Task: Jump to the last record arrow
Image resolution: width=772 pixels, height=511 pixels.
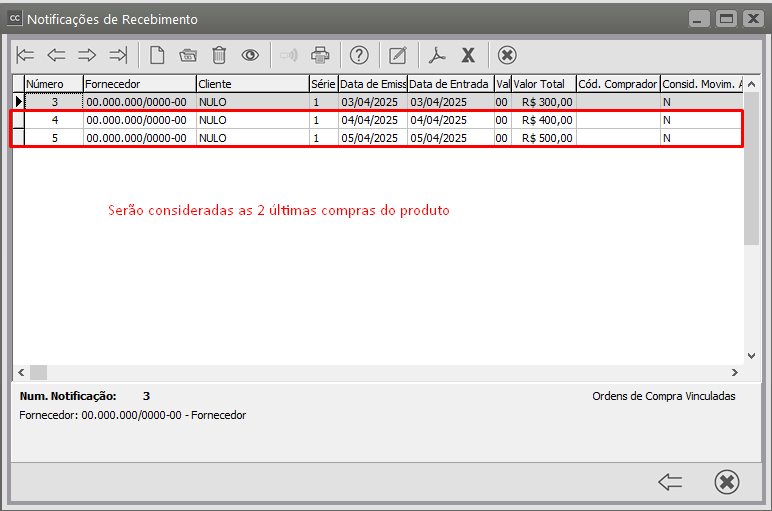Action: click(118, 55)
